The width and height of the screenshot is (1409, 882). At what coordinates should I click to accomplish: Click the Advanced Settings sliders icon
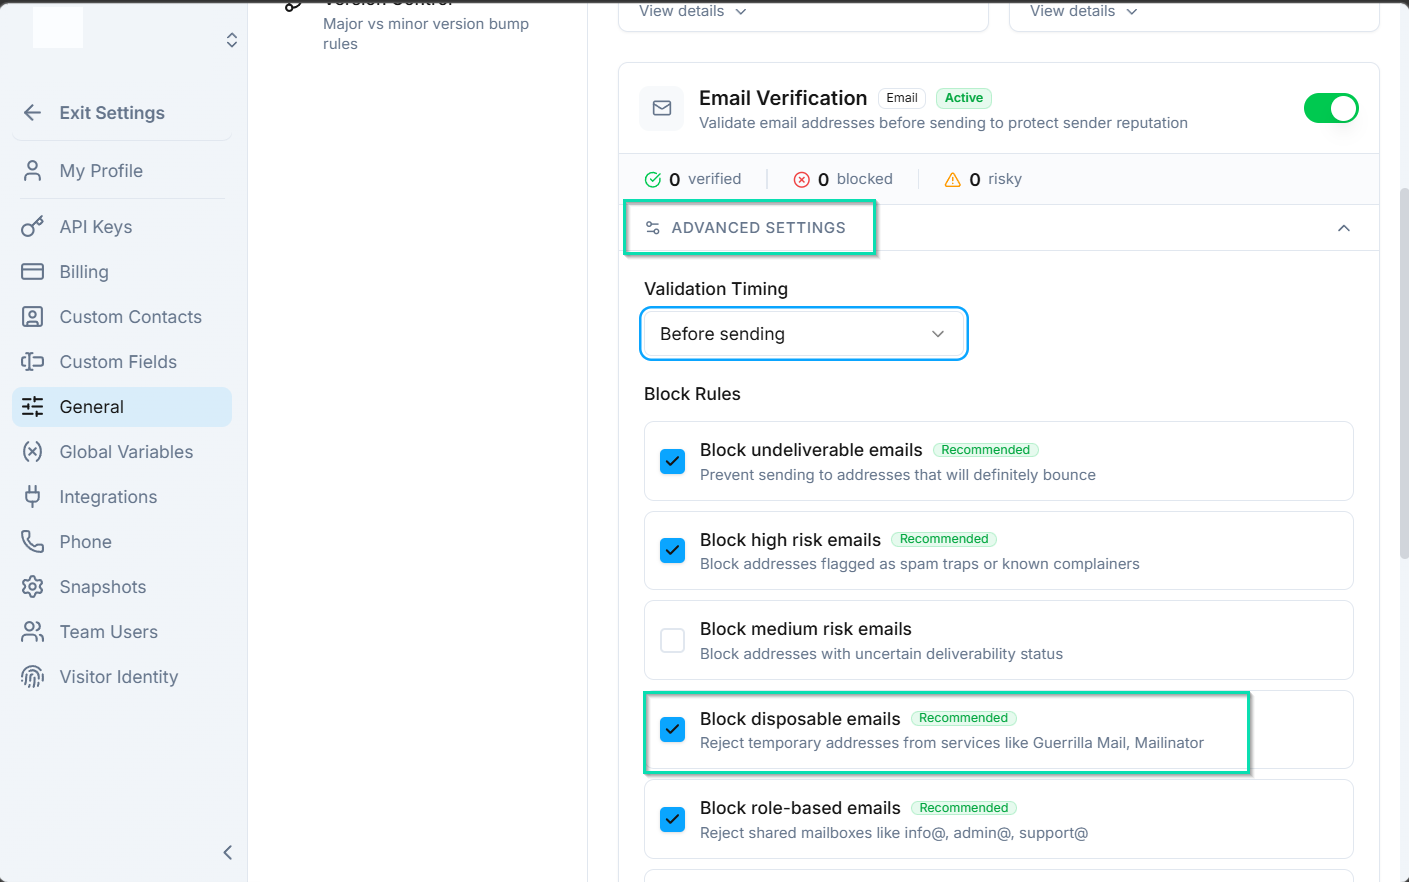coord(653,228)
